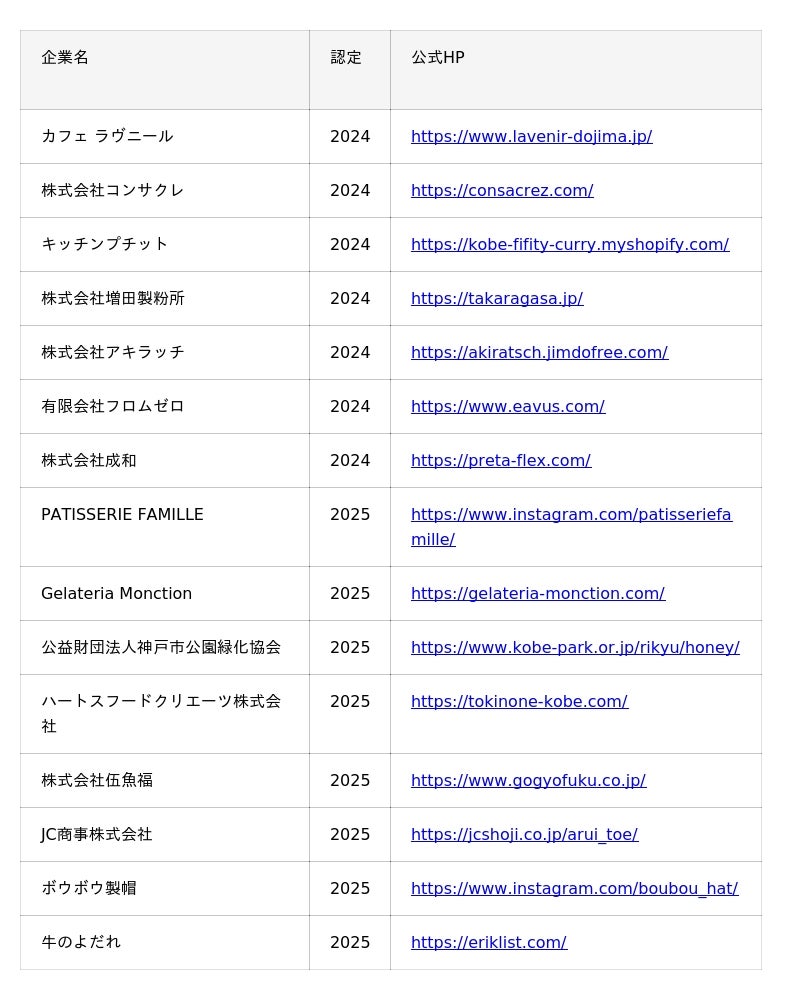Screen dimensions: 800x1000
Task: Click the 認定 column header
Action: click(346, 58)
